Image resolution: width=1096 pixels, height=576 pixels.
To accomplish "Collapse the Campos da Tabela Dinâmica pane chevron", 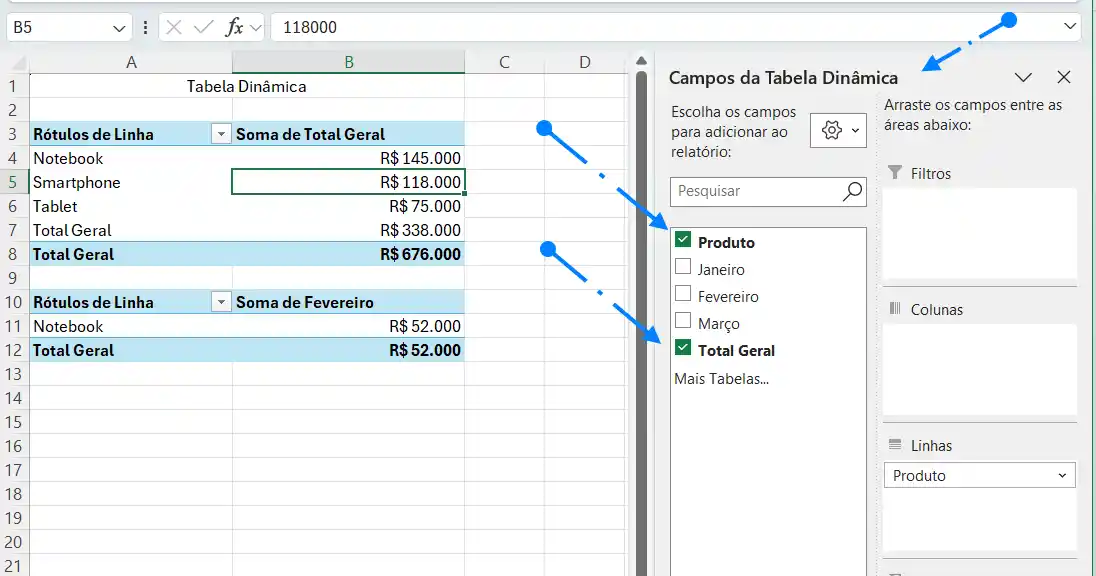I will 1023,77.
